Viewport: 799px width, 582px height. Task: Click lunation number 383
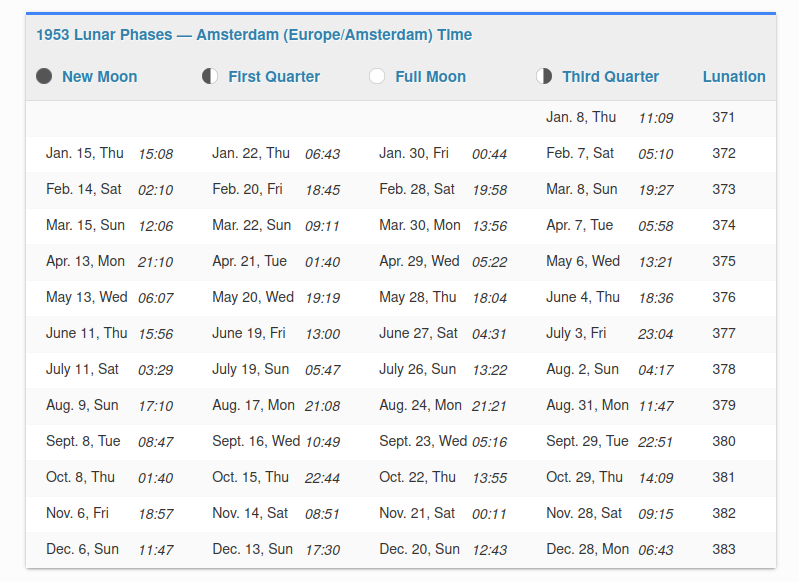pyautogui.click(x=724, y=549)
